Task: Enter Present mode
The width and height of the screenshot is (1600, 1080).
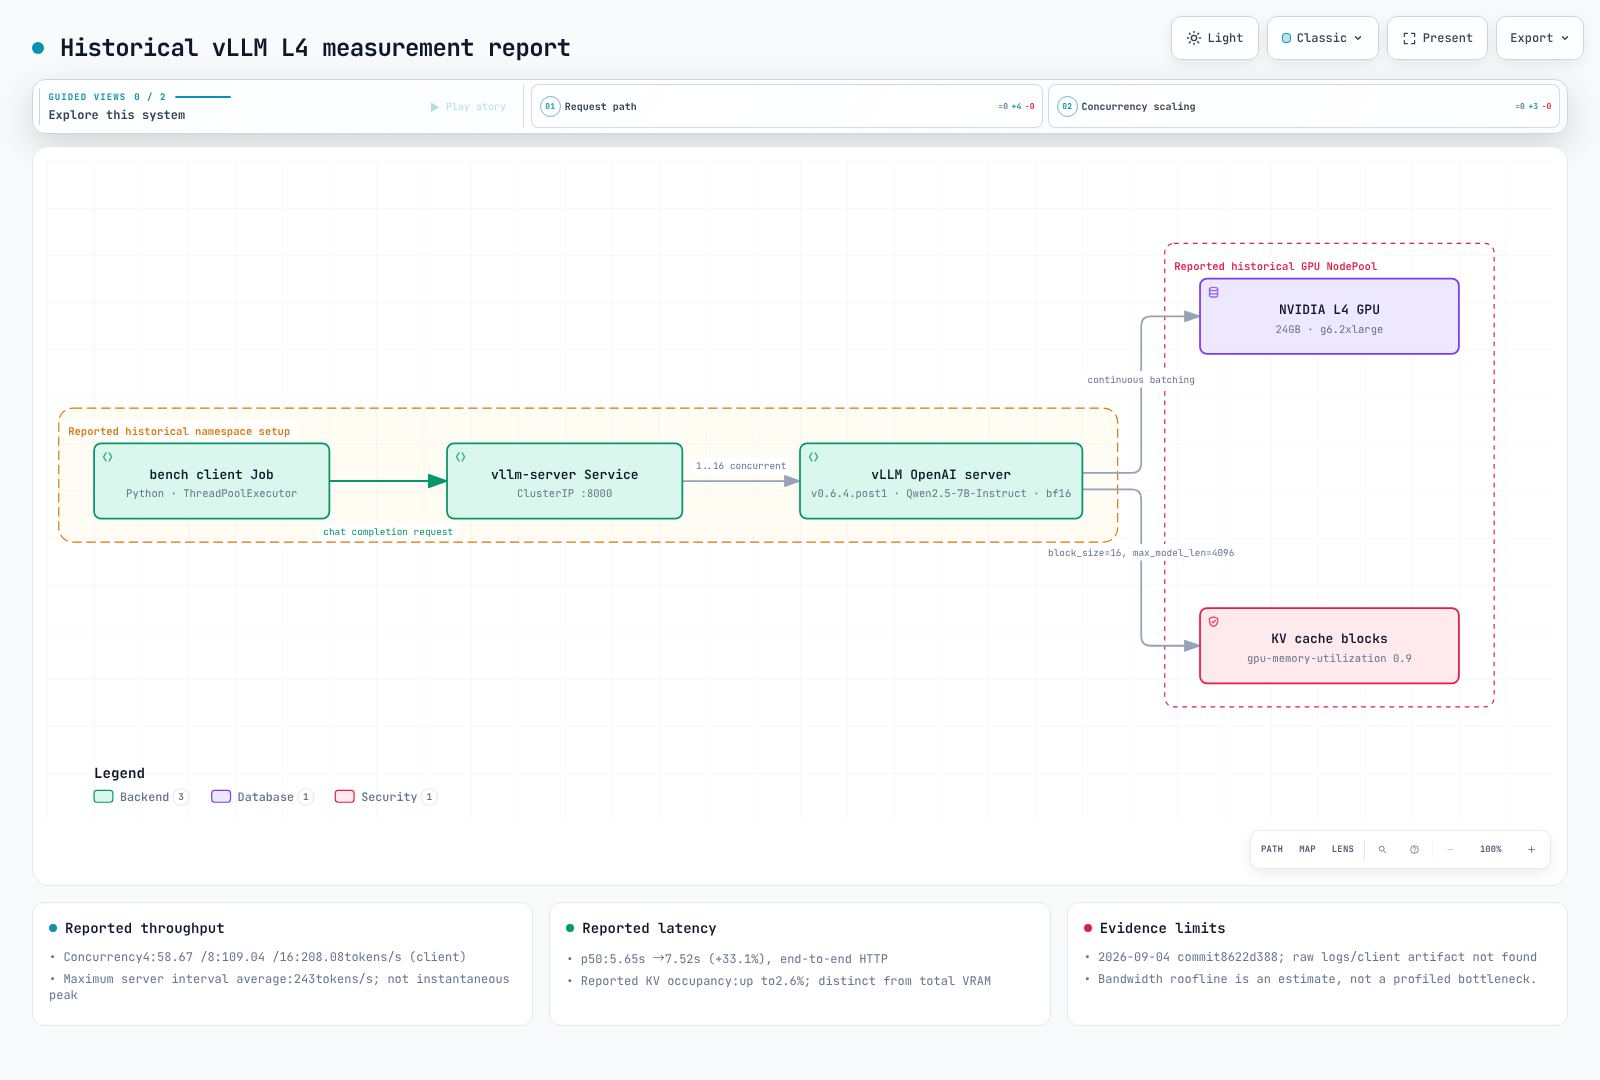Action: pyautogui.click(x=1437, y=38)
